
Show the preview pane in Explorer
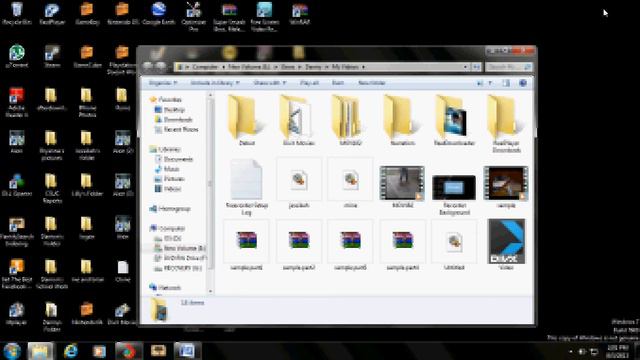pyautogui.click(x=506, y=83)
